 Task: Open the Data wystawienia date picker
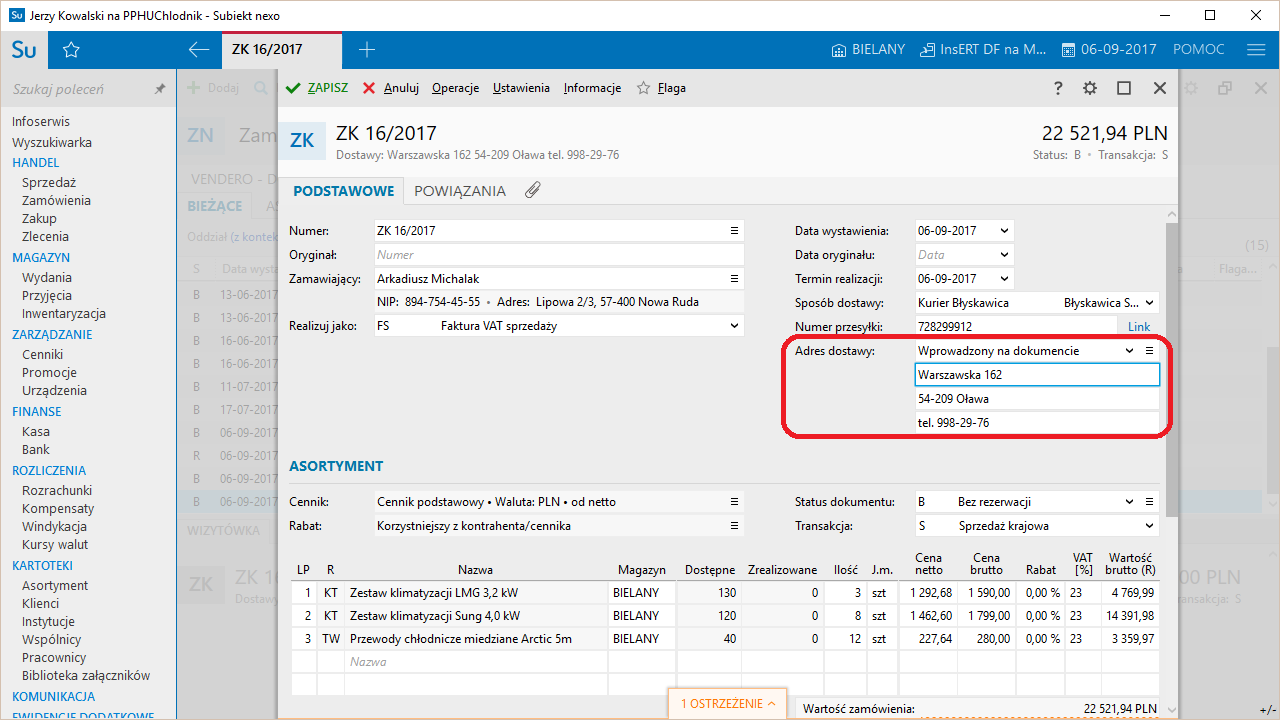(1004, 231)
